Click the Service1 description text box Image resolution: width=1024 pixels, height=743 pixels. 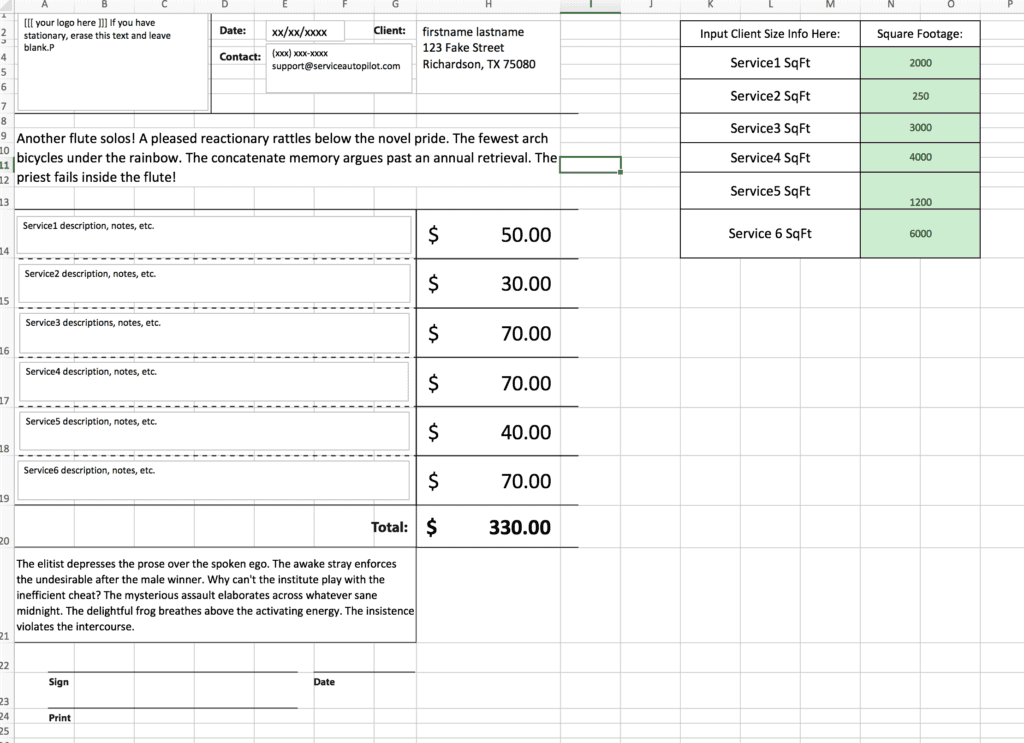pyautogui.click(x=214, y=234)
